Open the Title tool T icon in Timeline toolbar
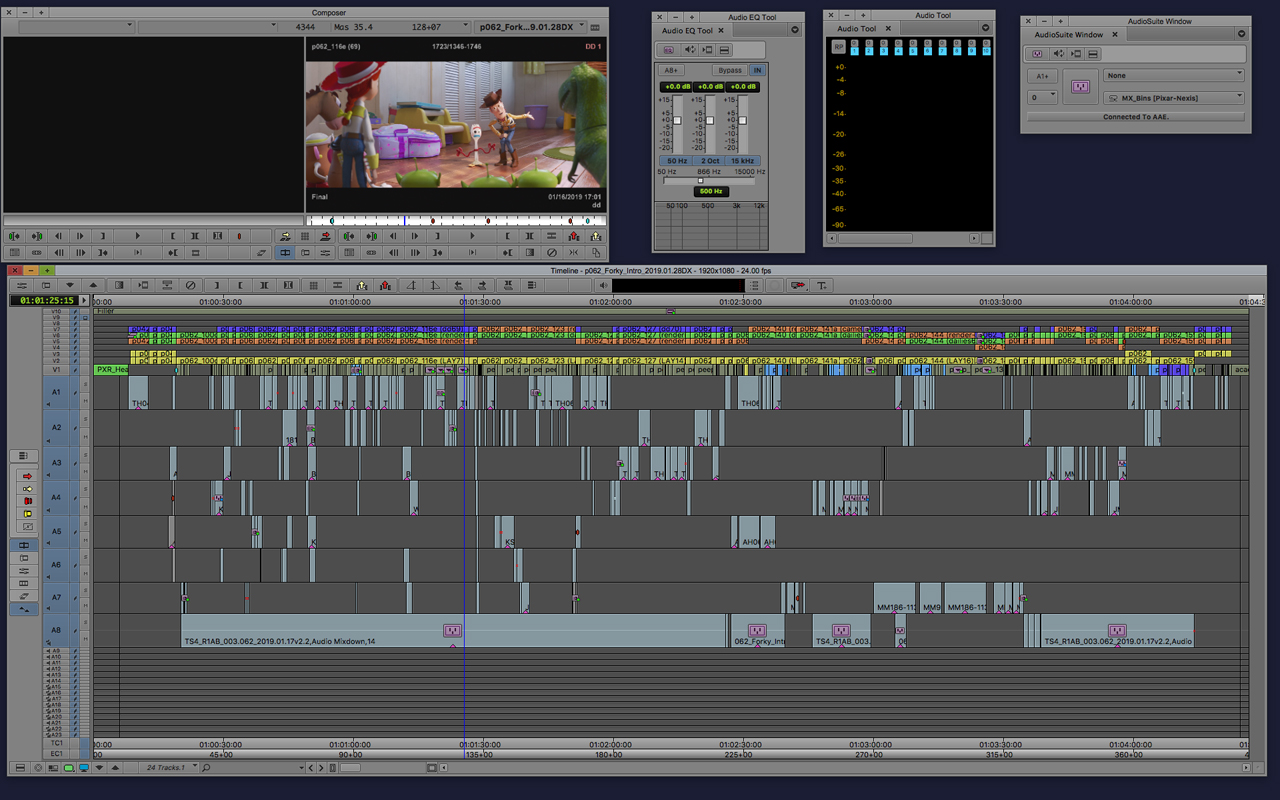This screenshot has height=800, width=1280. pos(822,285)
